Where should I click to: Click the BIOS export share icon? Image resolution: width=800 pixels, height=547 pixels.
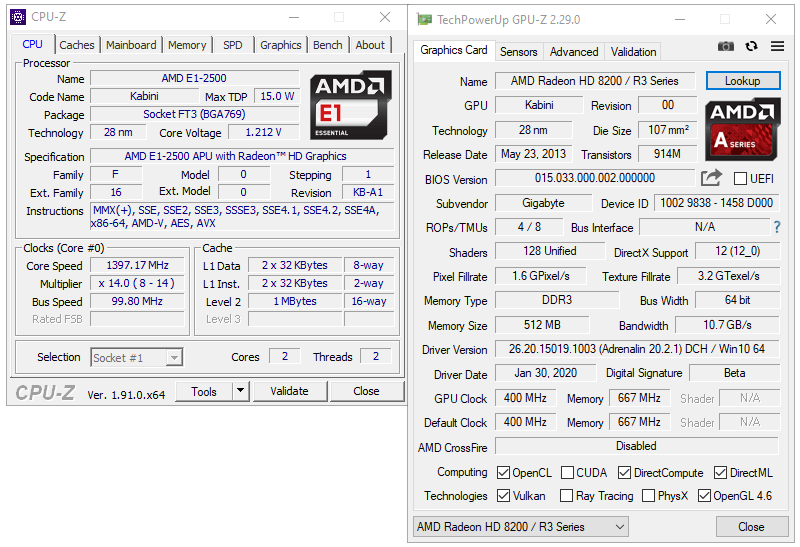(x=711, y=178)
